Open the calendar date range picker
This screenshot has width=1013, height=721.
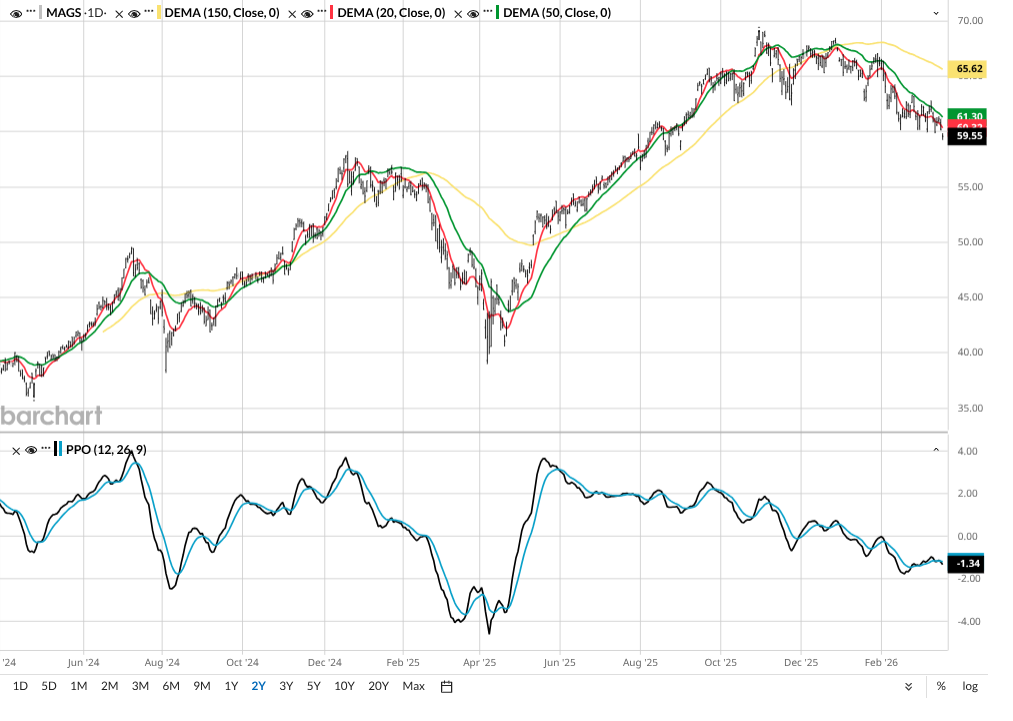446,687
